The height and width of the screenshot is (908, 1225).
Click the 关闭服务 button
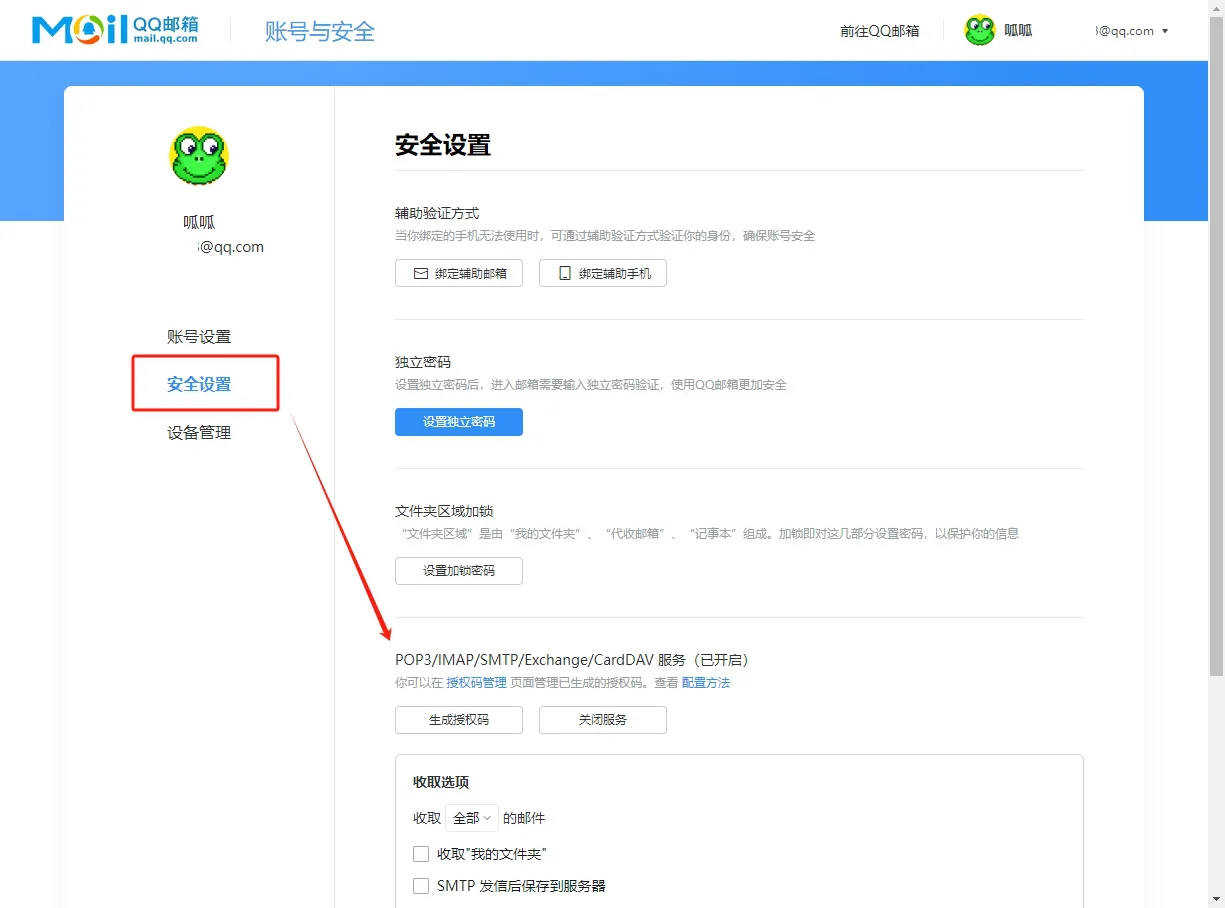coord(603,720)
